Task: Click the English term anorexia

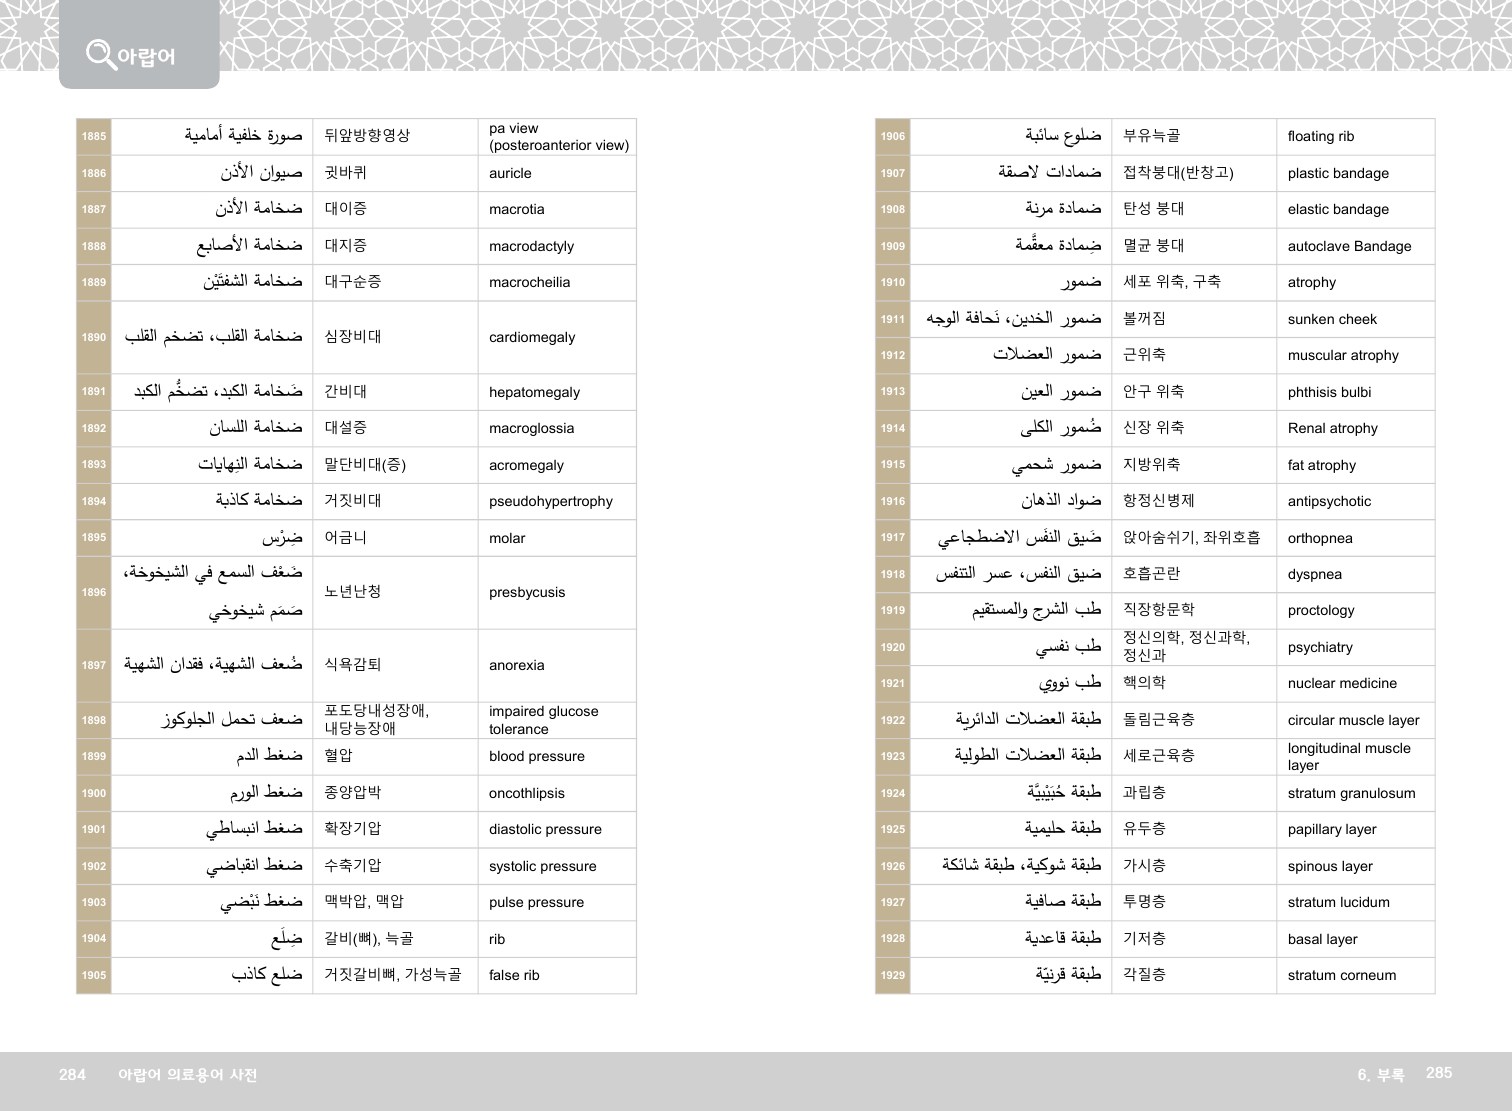Action: [x=516, y=666]
